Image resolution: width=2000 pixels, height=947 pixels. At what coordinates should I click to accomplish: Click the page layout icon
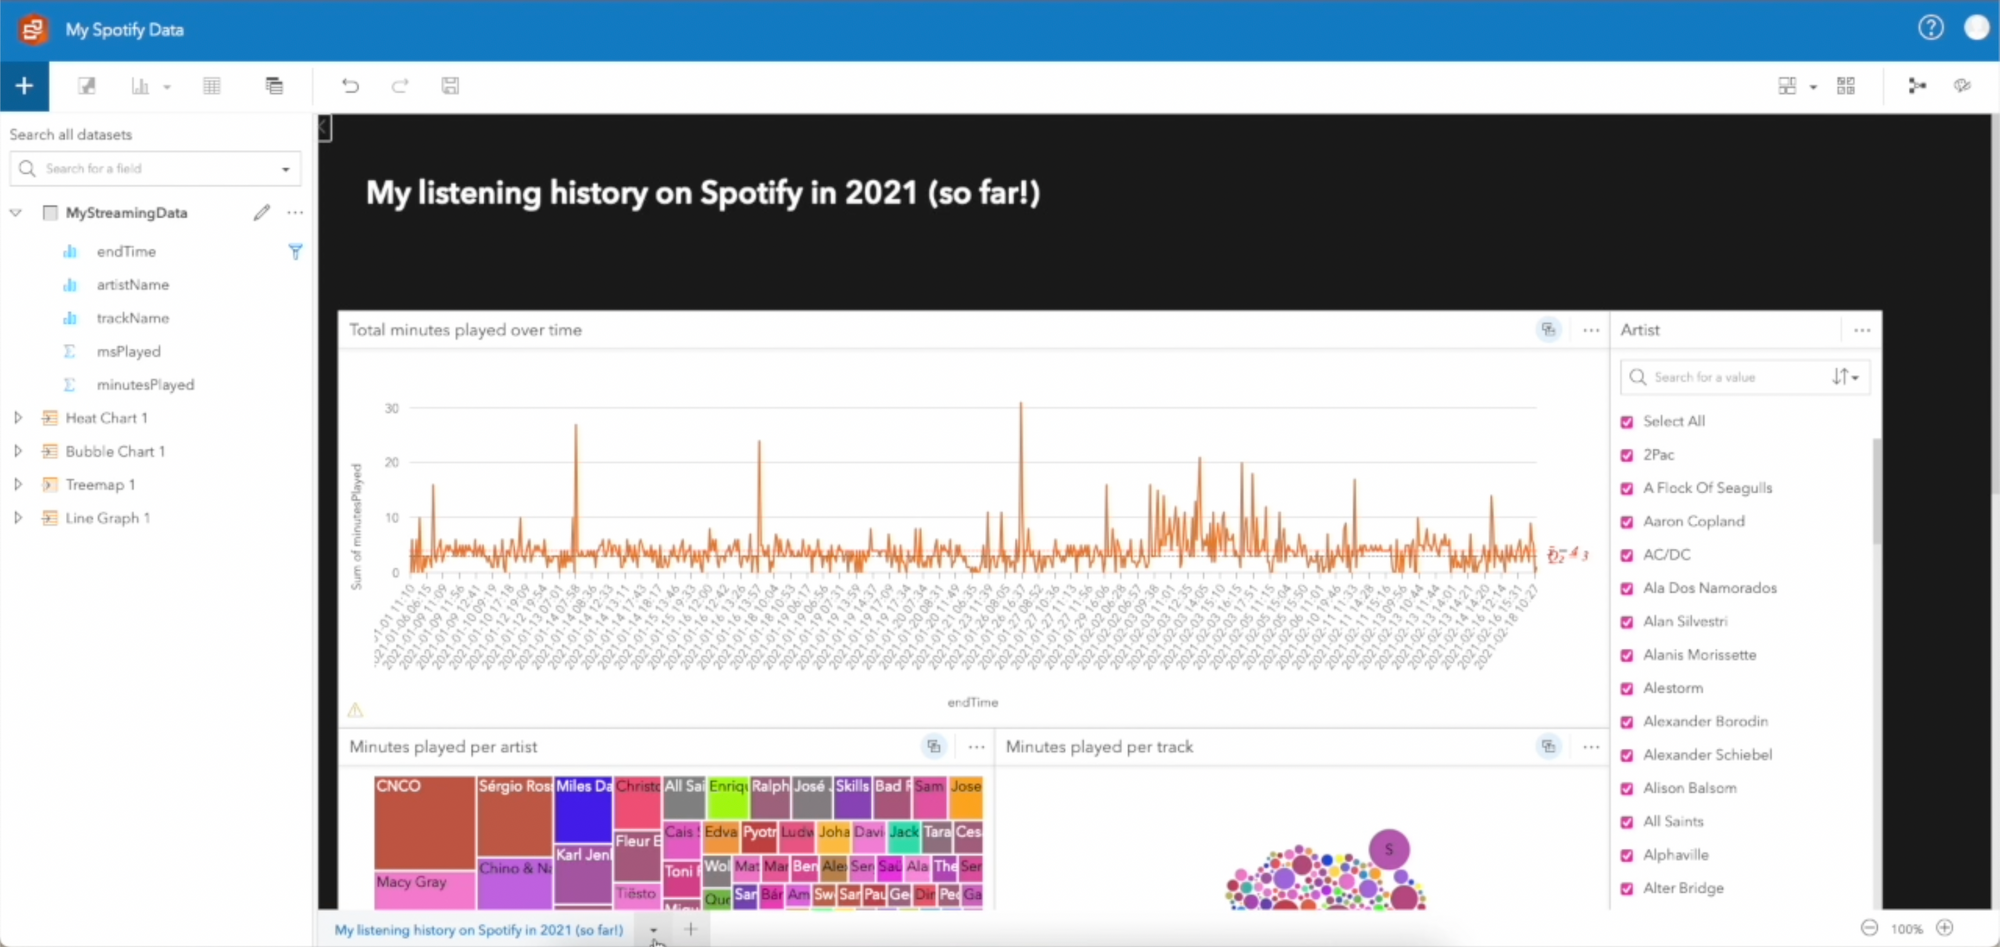pyautogui.click(x=1787, y=86)
